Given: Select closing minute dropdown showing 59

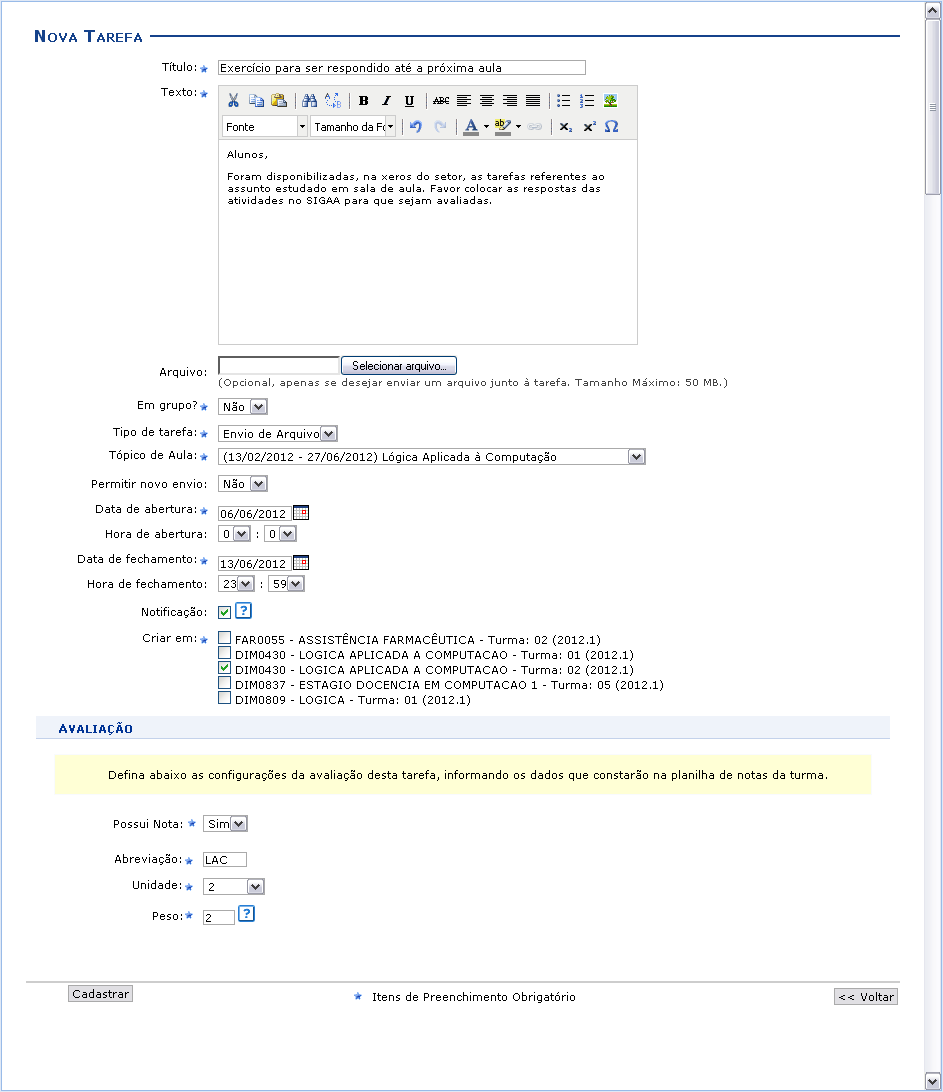Looking at the screenshot, I should pyautogui.click(x=286, y=584).
